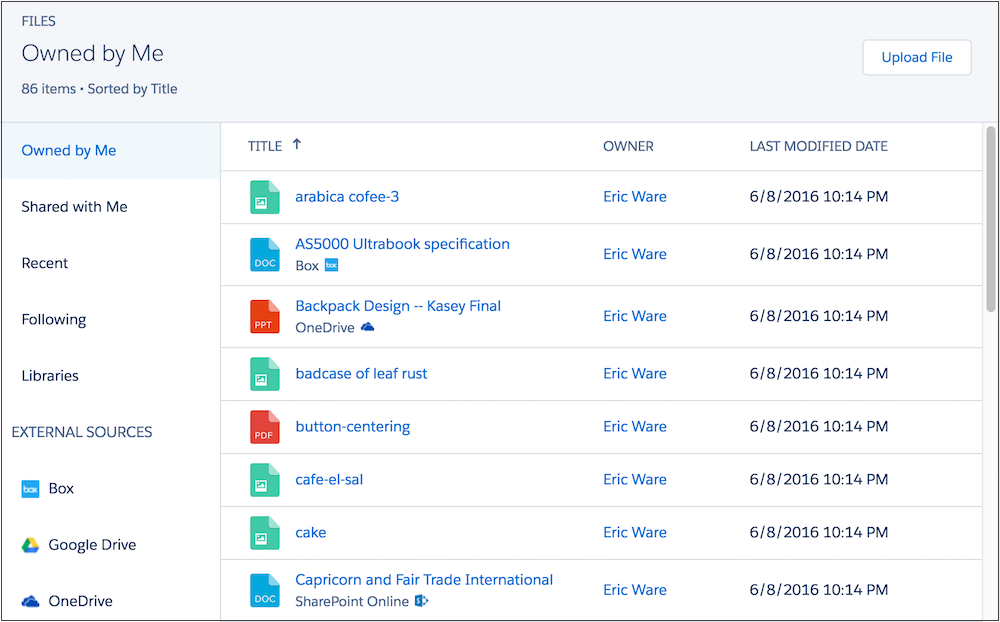Open the Libraries section
This screenshot has width=1000, height=622.
(x=50, y=376)
